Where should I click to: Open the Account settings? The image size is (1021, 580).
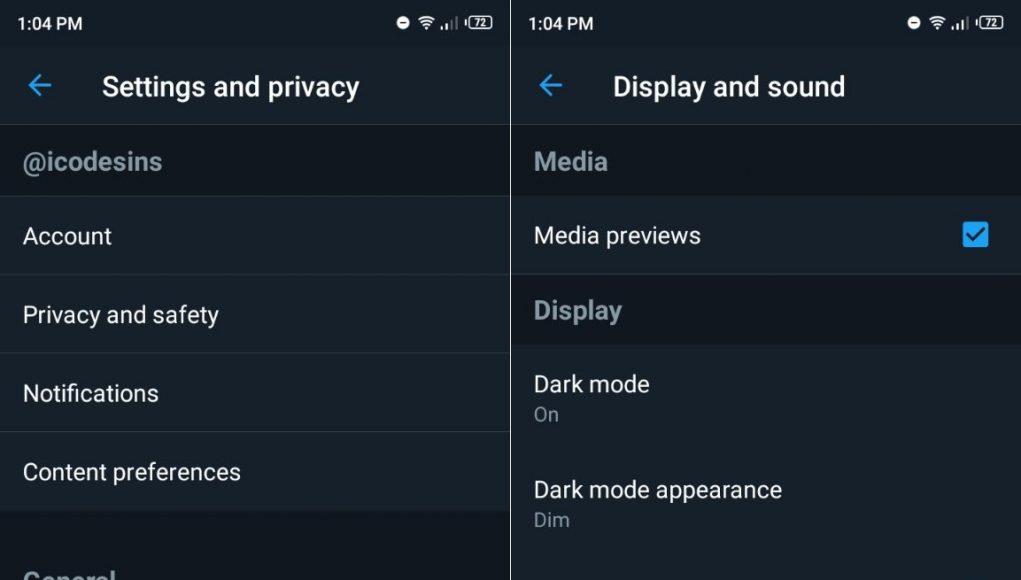click(x=255, y=236)
